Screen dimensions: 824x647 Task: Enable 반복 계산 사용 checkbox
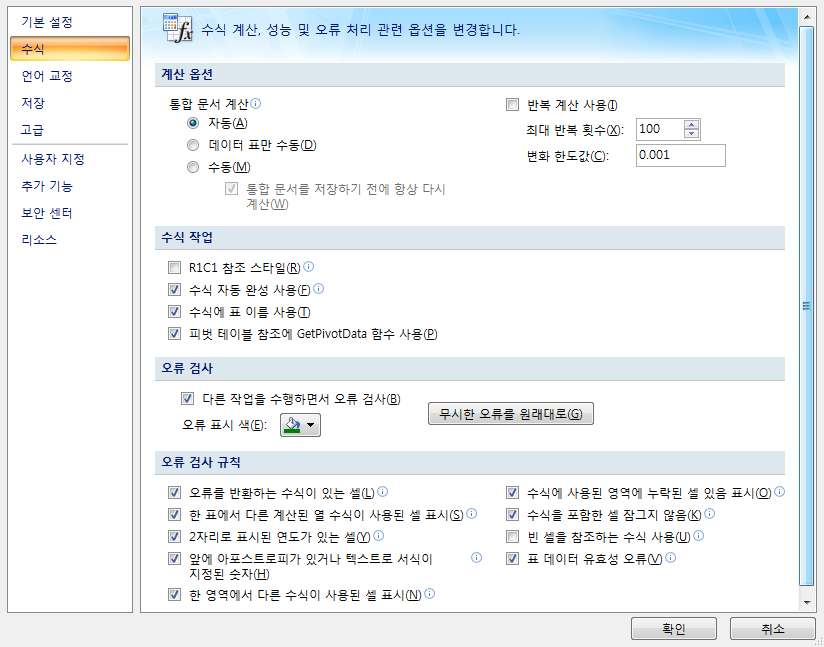click(512, 105)
